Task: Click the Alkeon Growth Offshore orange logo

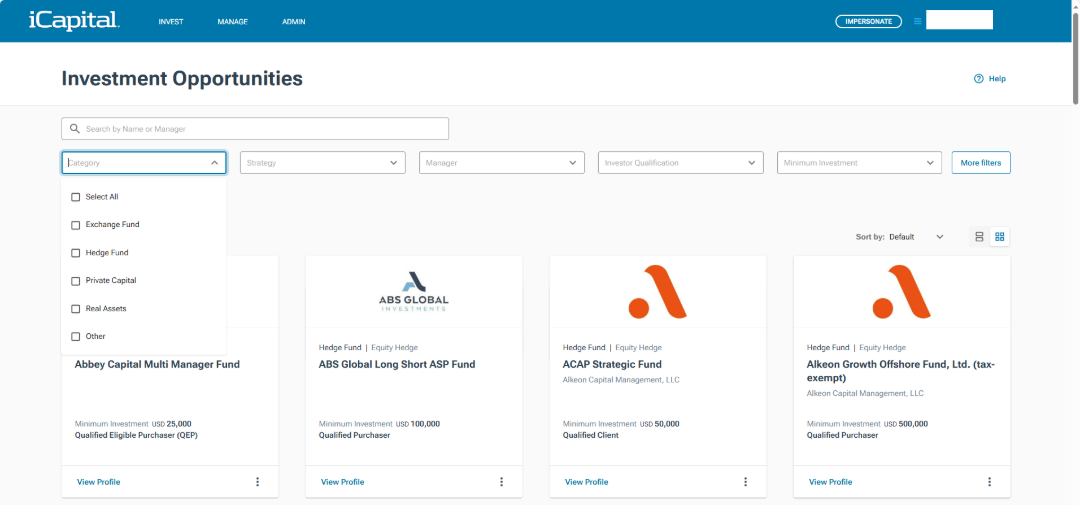Action: tap(902, 292)
